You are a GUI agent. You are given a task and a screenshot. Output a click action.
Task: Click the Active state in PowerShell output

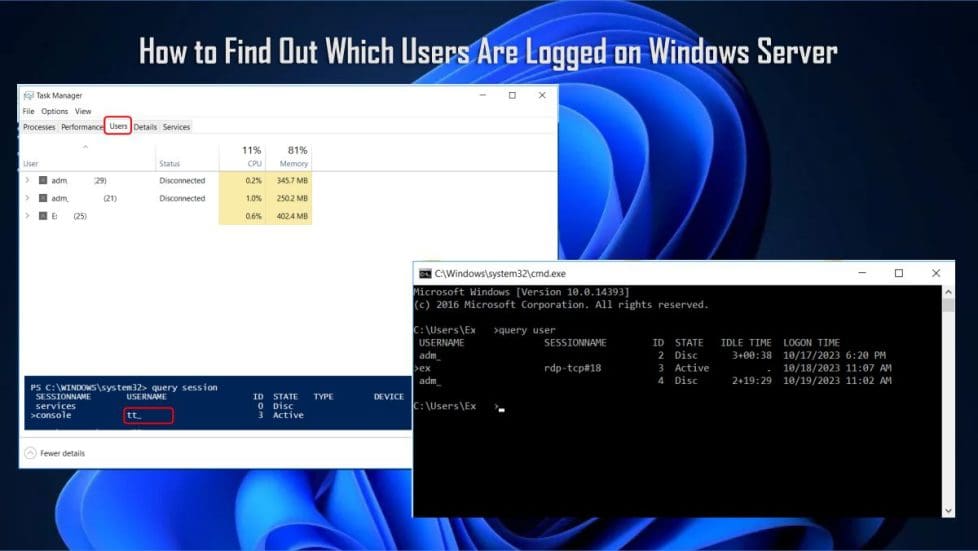[x=288, y=415]
